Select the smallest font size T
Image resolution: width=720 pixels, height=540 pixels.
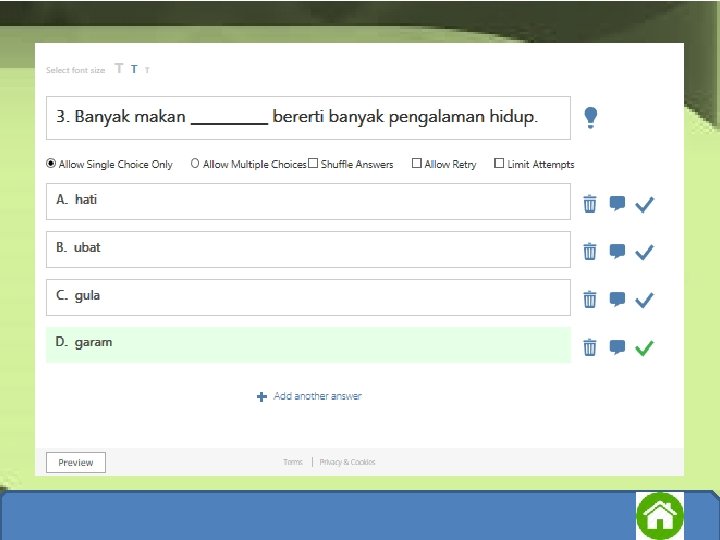pyautogui.click(x=147, y=70)
